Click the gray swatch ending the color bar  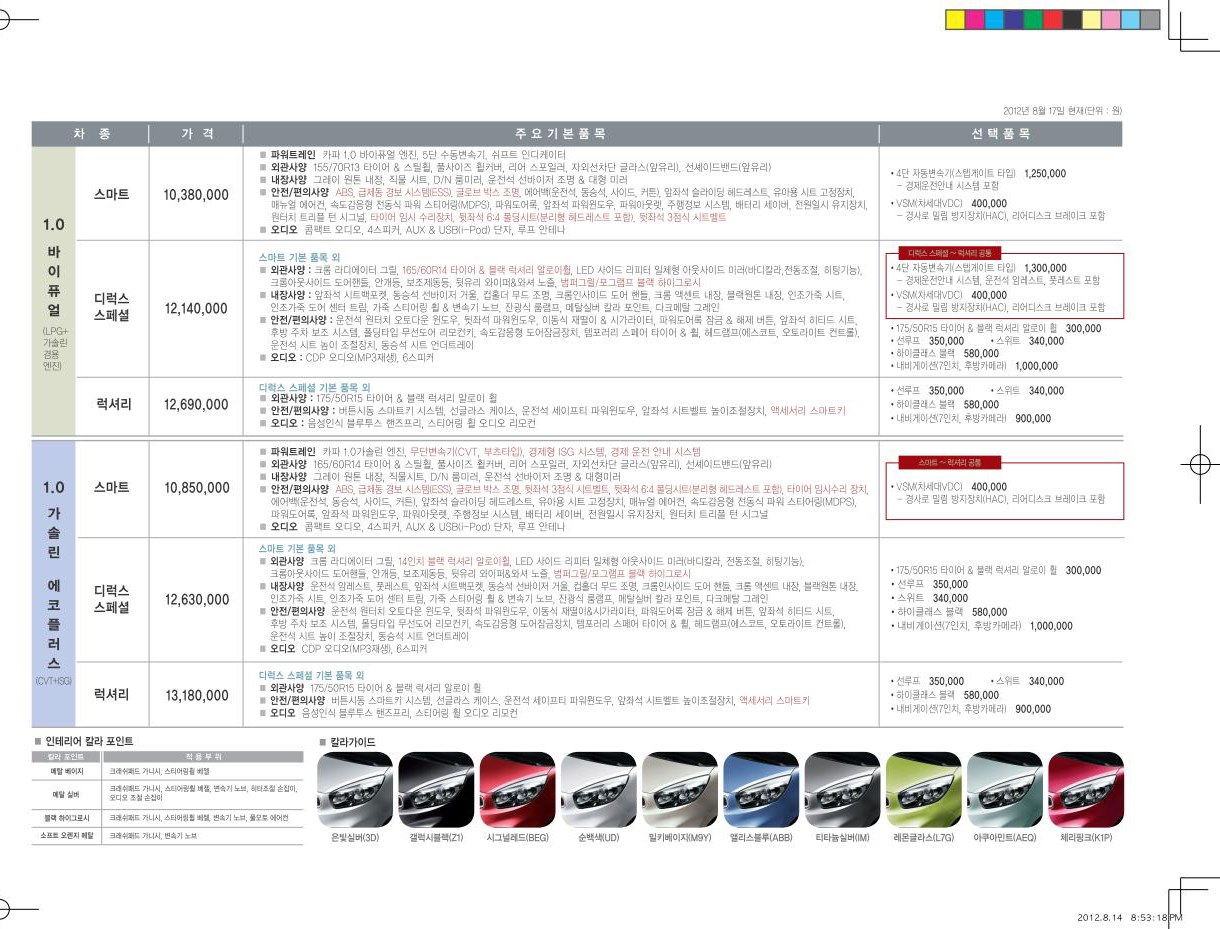click(1150, 19)
